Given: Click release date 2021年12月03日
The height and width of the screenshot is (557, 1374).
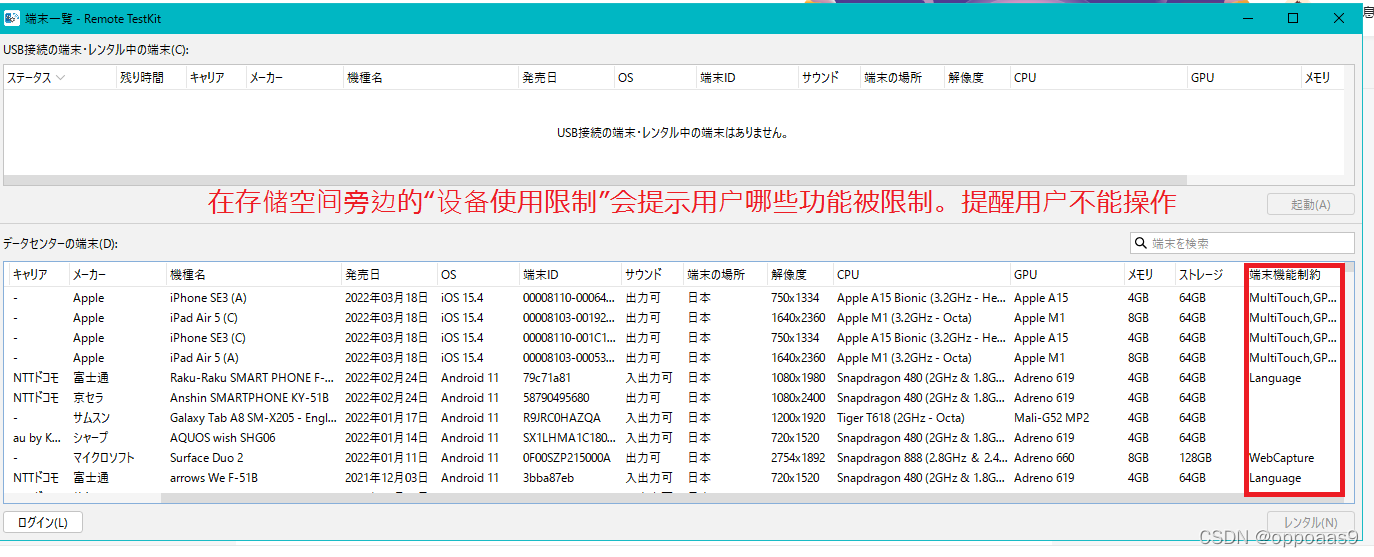Looking at the screenshot, I should coord(386,478).
